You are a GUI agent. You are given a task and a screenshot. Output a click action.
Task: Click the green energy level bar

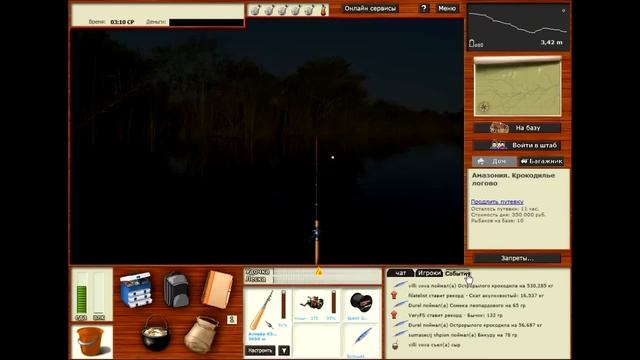pos(82,299)
